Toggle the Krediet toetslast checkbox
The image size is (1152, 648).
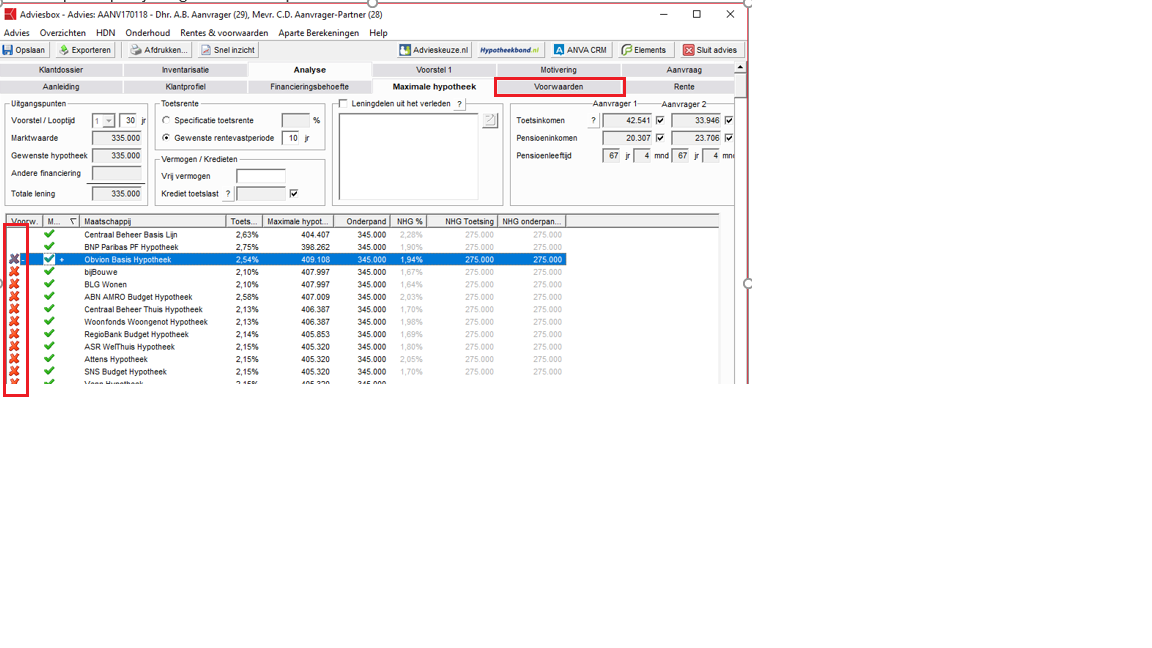(x=294, y=193)
